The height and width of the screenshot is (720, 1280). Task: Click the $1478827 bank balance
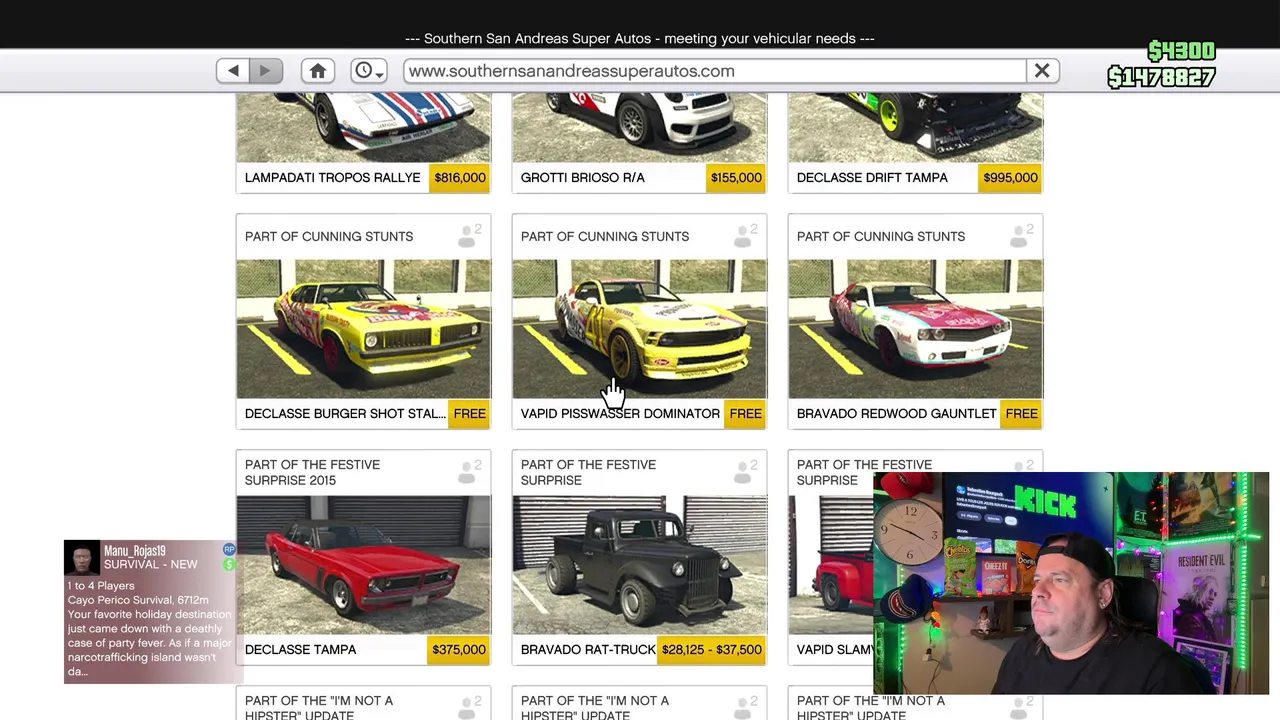coord(1162,77)
